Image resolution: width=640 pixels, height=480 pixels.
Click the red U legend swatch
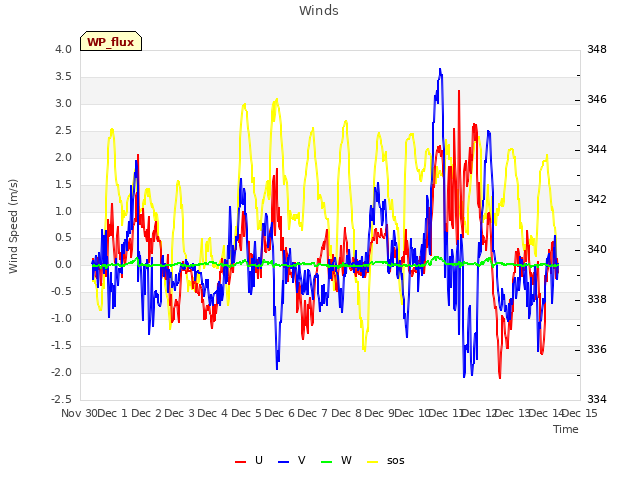[240, 462]
